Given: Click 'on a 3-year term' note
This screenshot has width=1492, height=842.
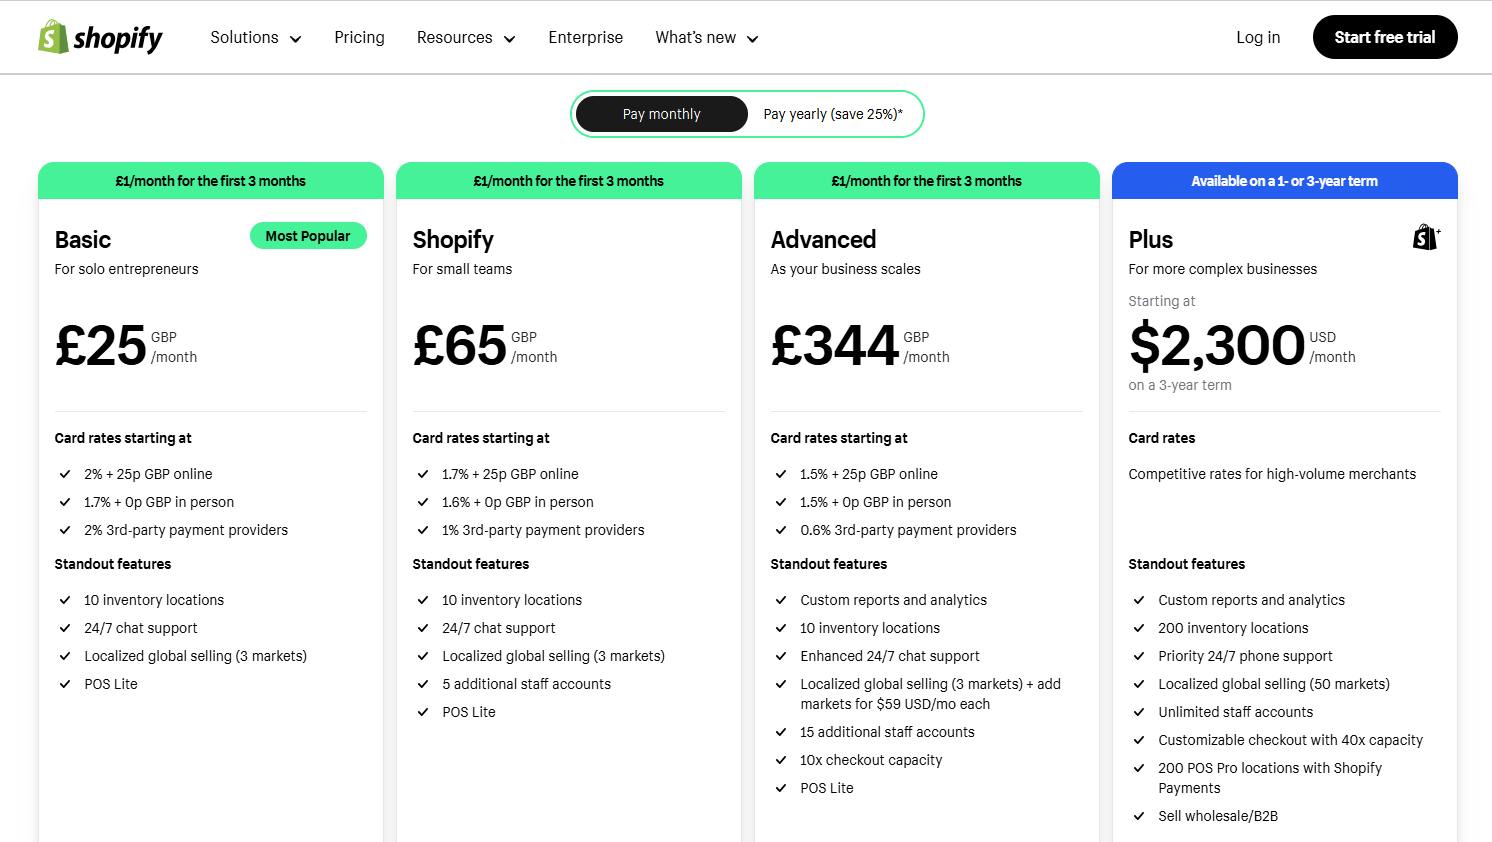Looking at the screenshot, I should [x=1180, y=385].
